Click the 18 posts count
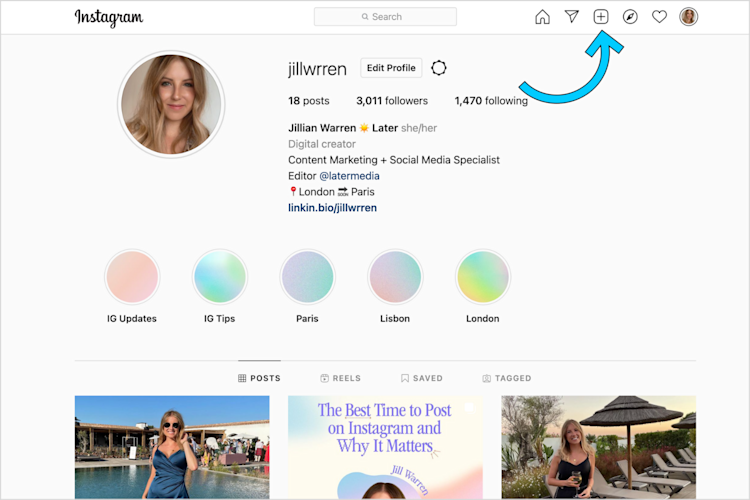 [309, 101]
